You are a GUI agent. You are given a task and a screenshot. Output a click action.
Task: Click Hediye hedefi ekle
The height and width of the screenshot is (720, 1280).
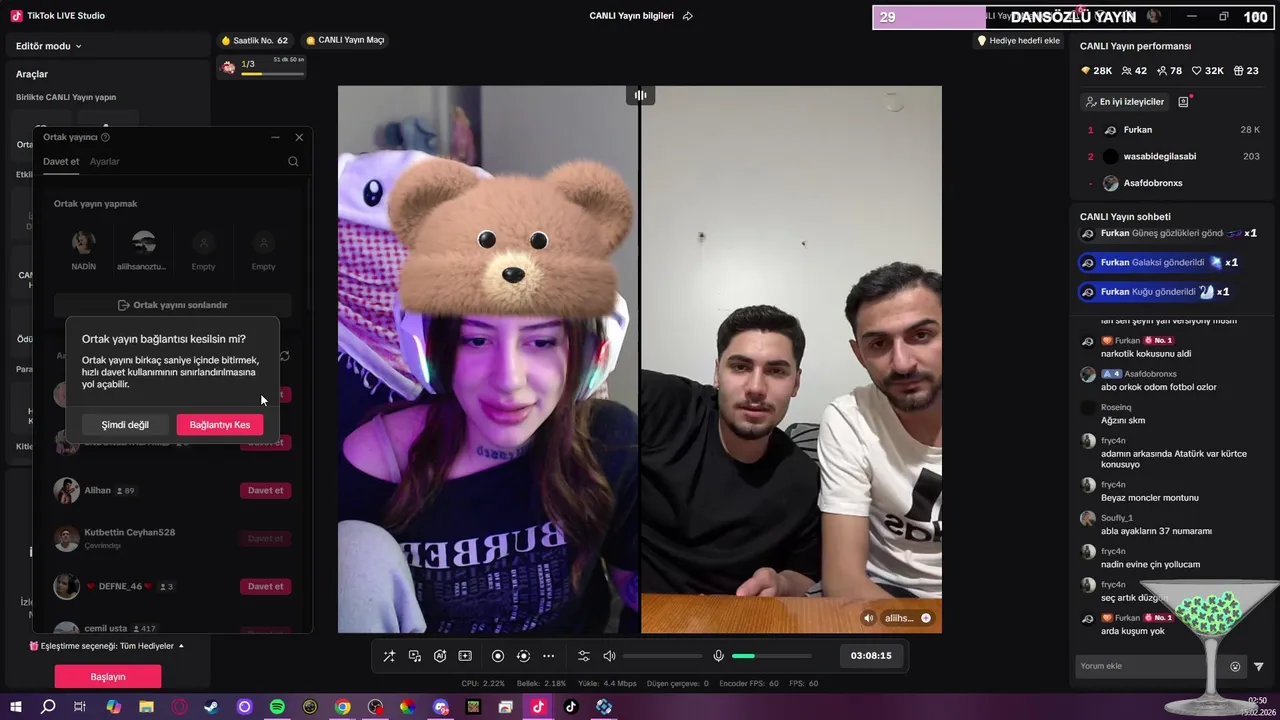click(x=1018, y=41)
